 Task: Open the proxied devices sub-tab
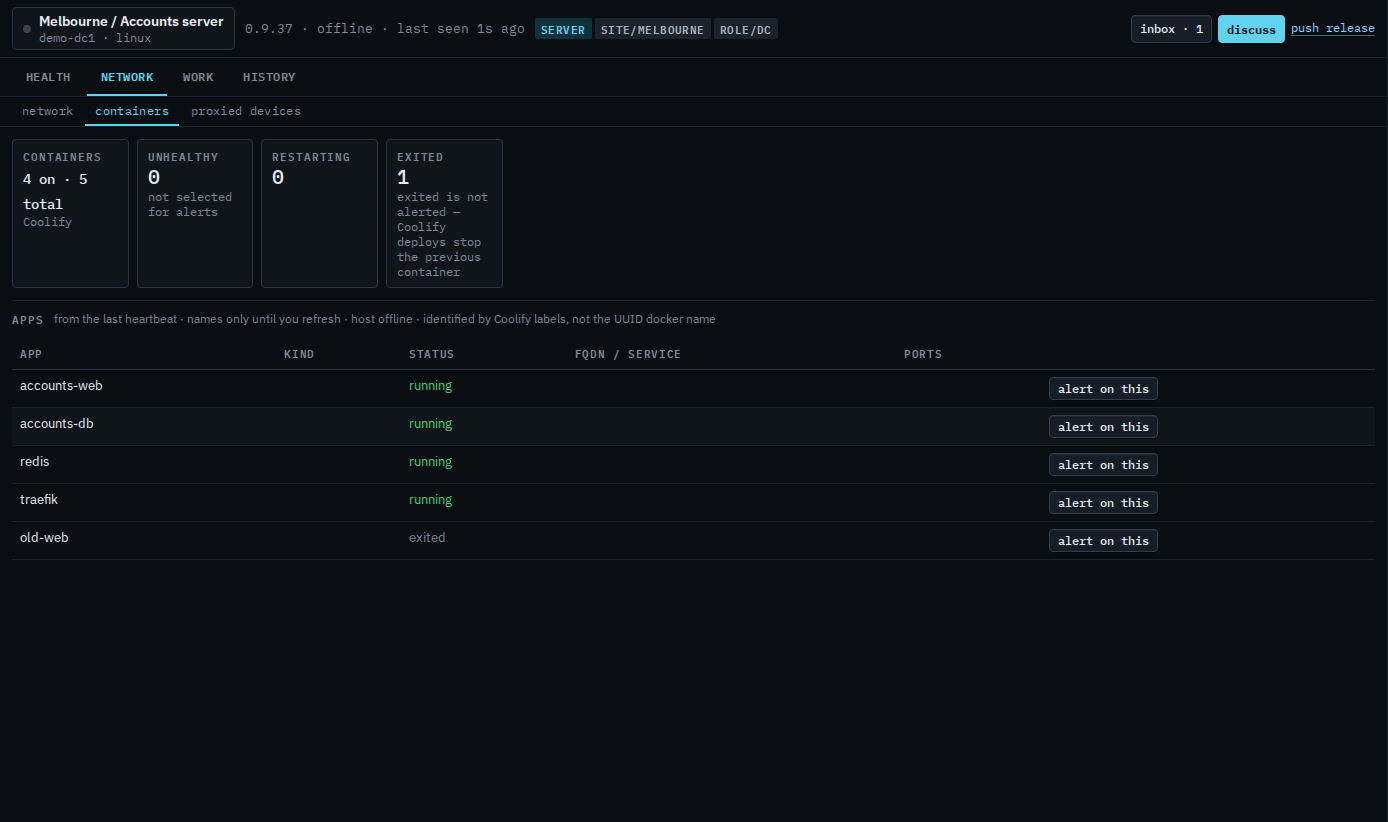pyautogui.click(x=246, y=111)
